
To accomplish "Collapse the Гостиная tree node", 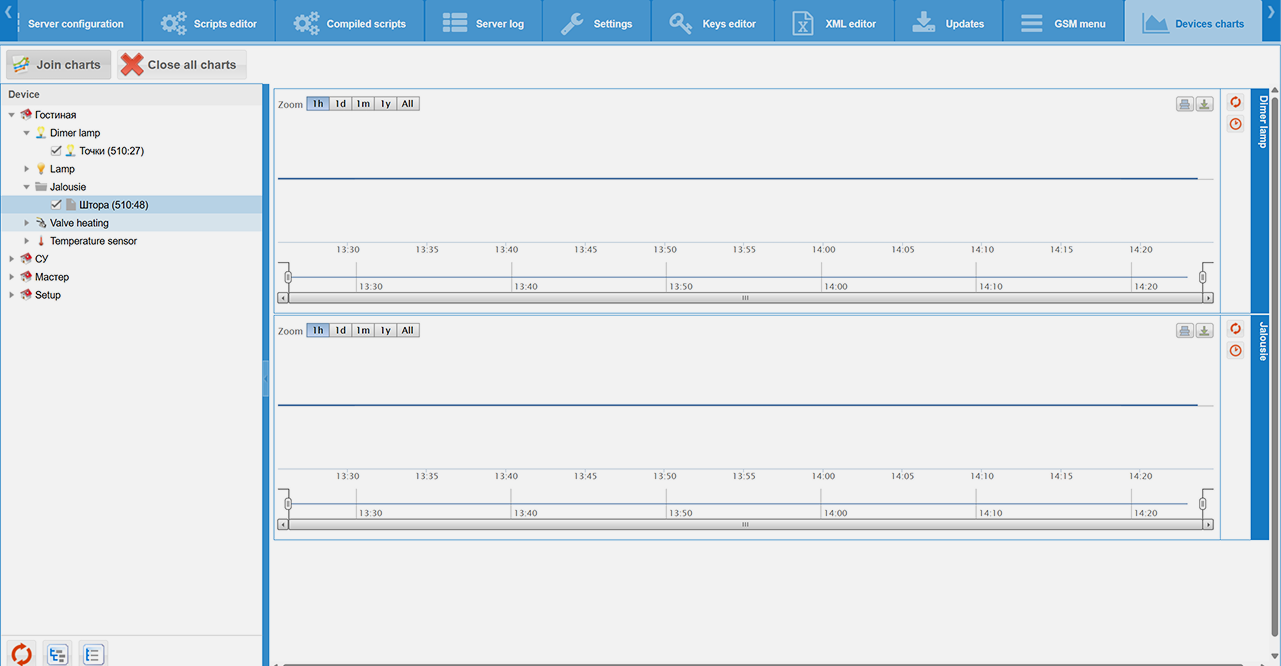I will pyautogui.click(x=12, y=115).
